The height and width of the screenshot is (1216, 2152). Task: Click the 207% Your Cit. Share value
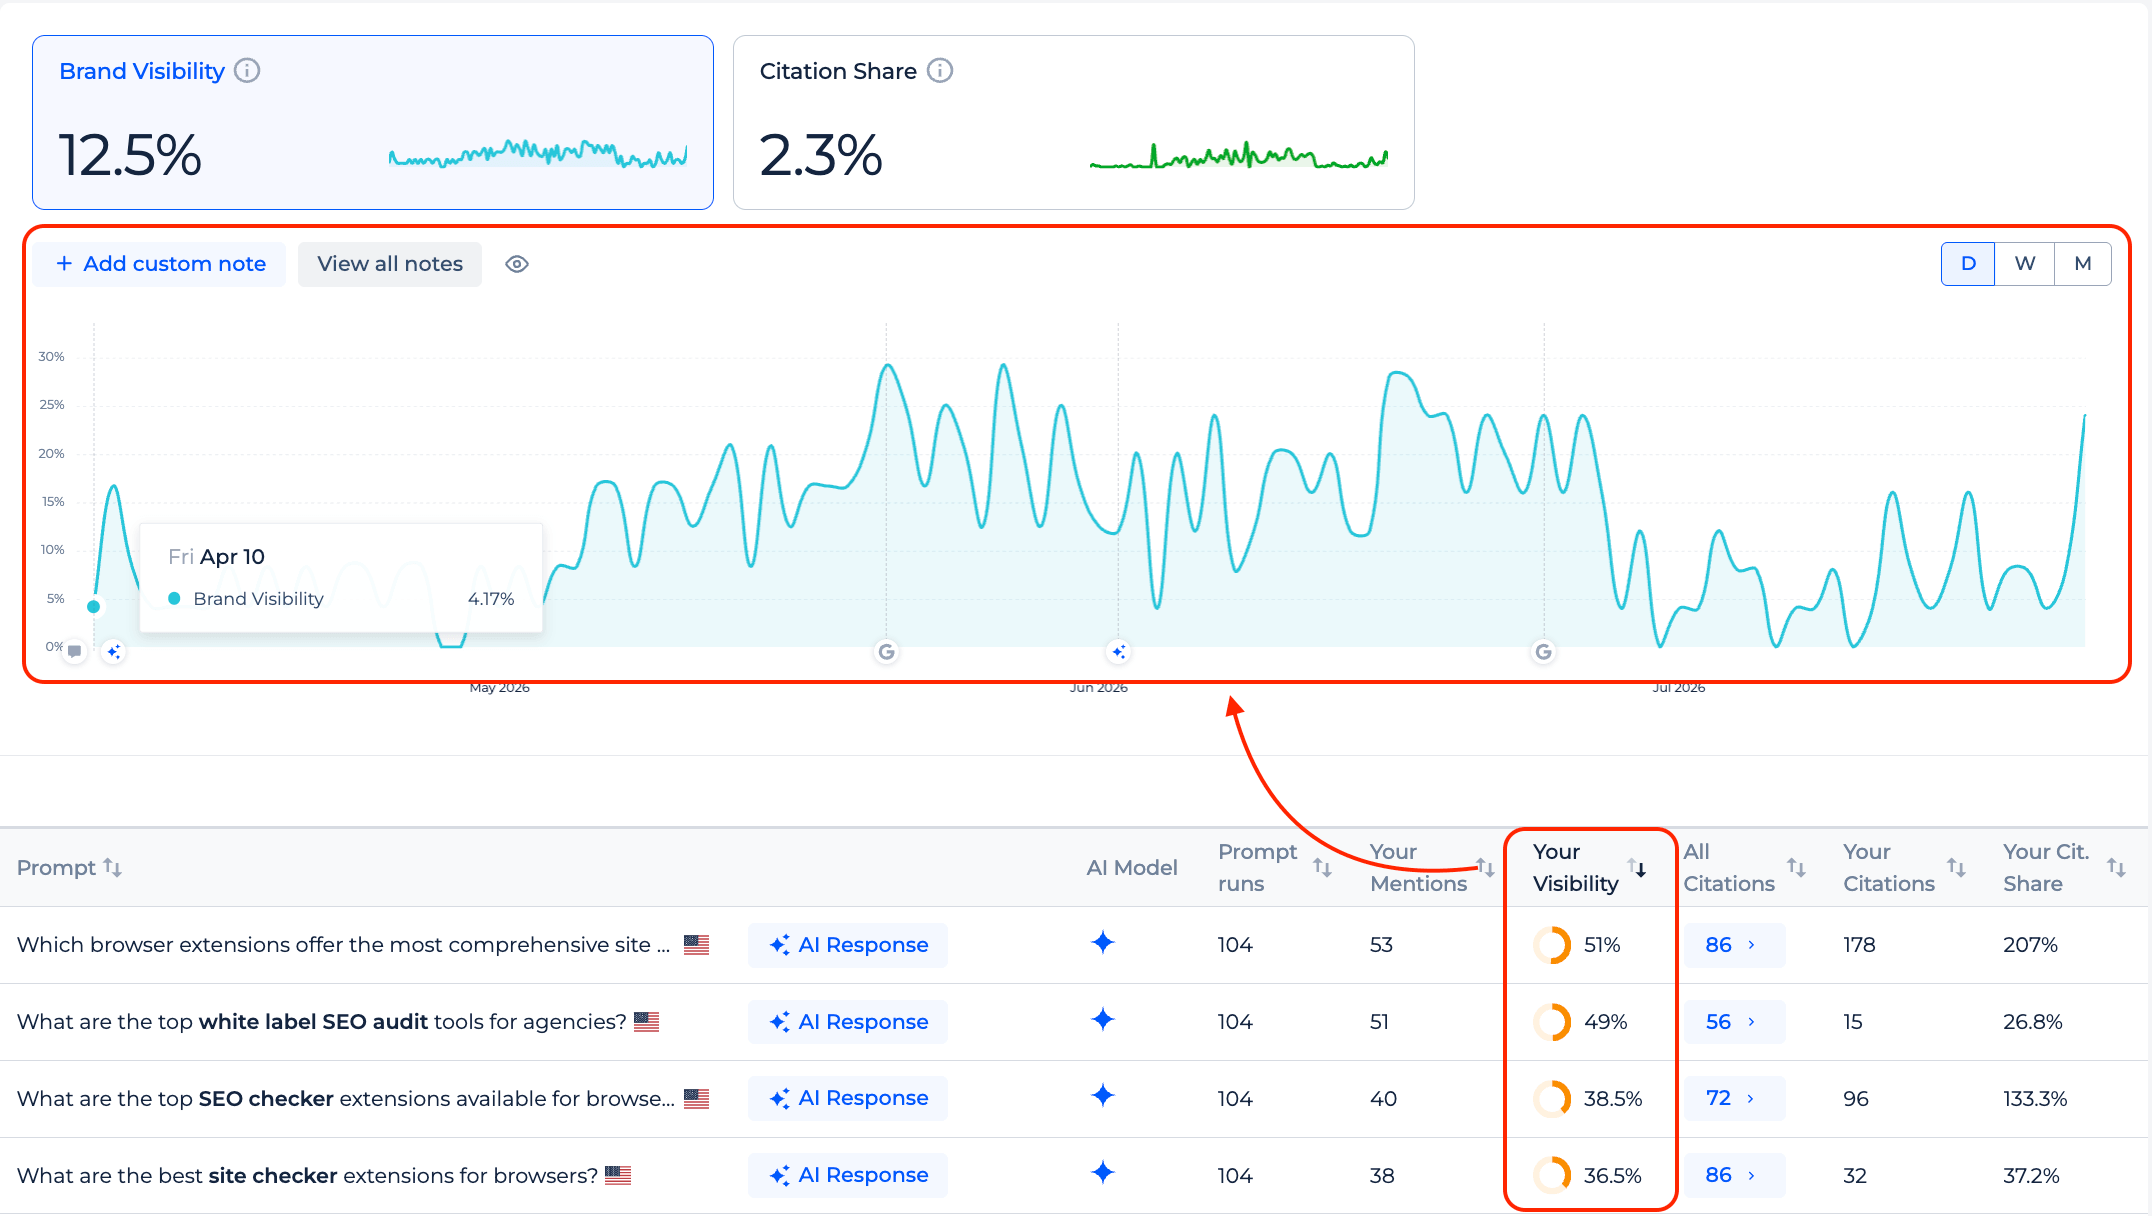tap(2030, 945)
